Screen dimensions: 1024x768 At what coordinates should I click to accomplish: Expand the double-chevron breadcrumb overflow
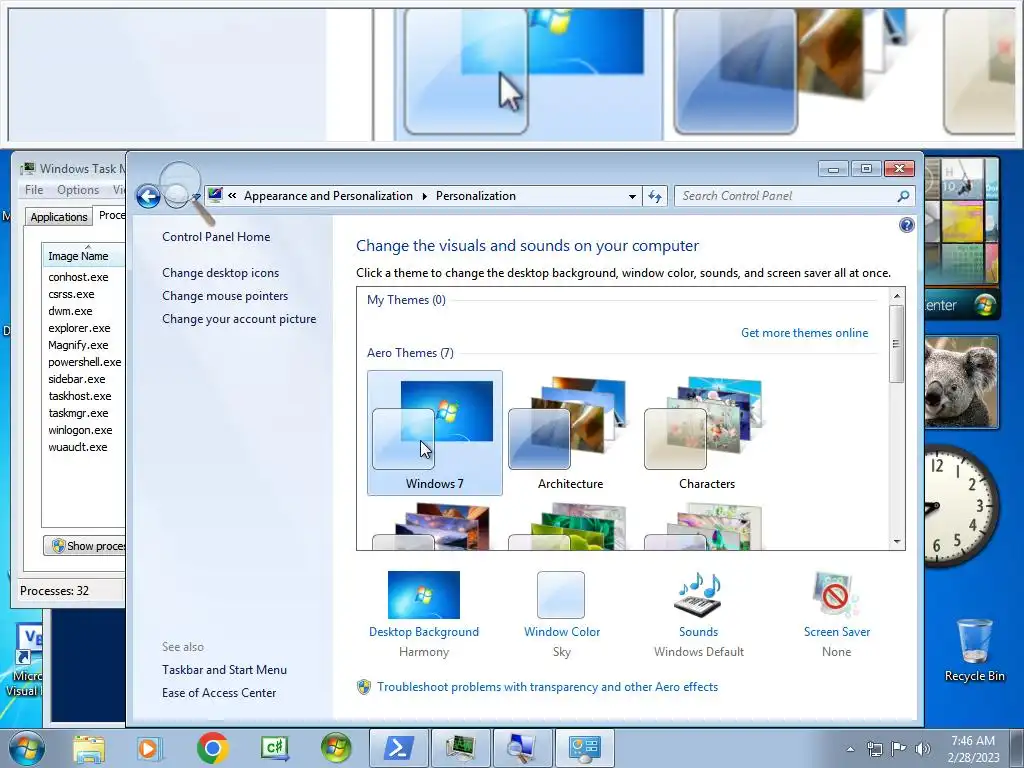click(232, 196)
